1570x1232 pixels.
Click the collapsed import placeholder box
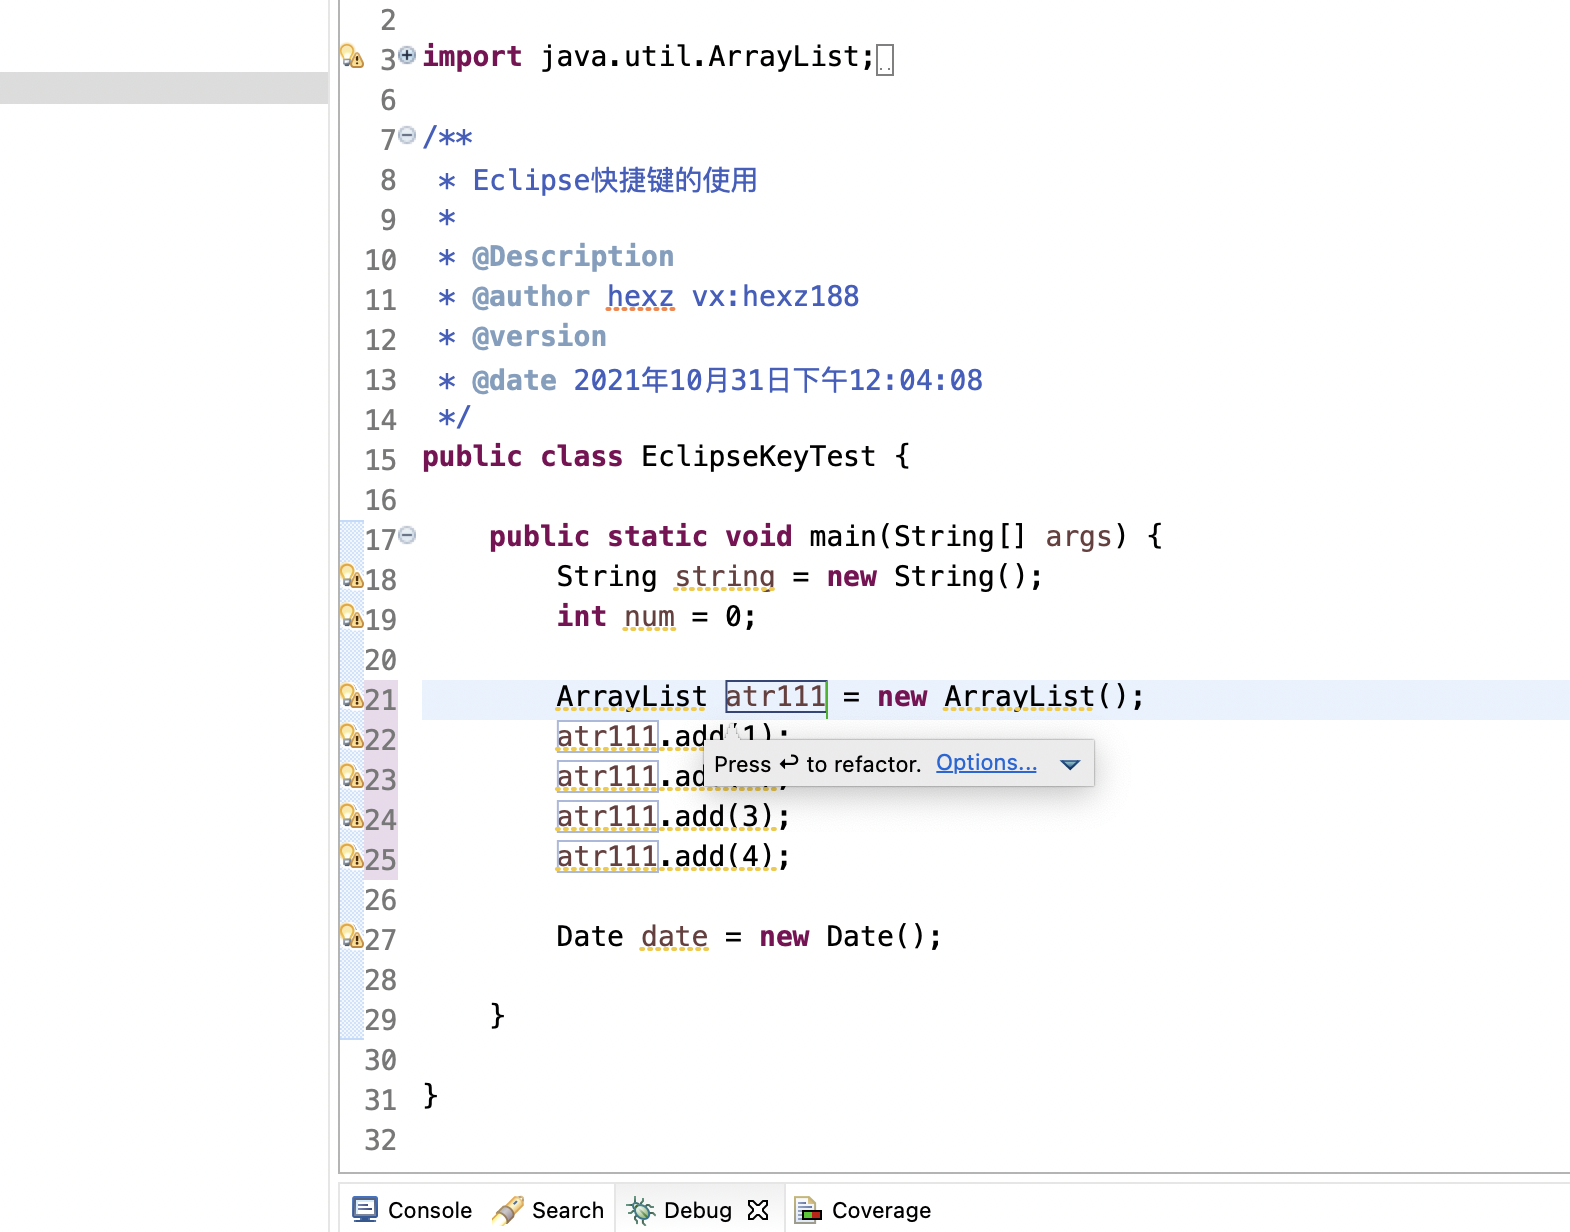885,60
